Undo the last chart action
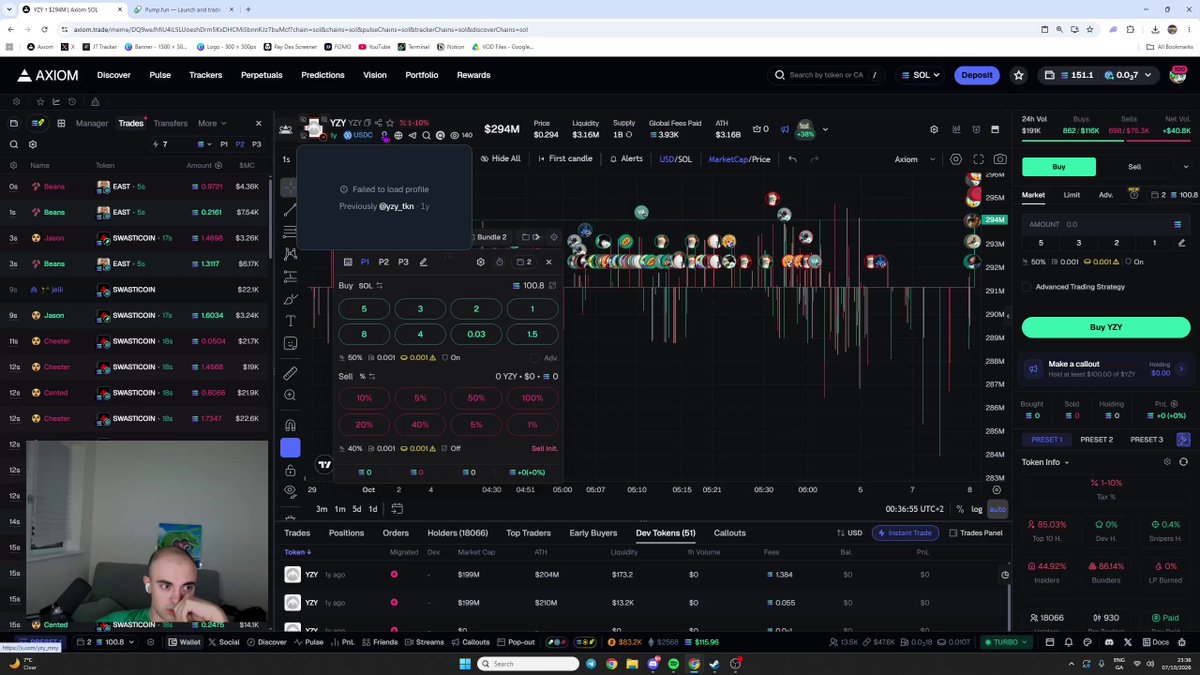1200x675 pixels. [x=793, y=159]
